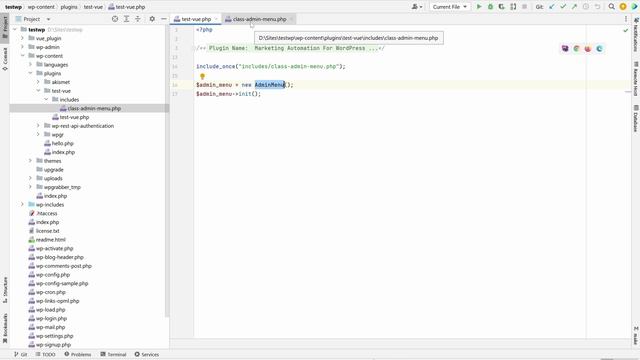Open the TODO tool window tab
The width and height of the screenshot is (640, 360).
click(x=45, y=354)
